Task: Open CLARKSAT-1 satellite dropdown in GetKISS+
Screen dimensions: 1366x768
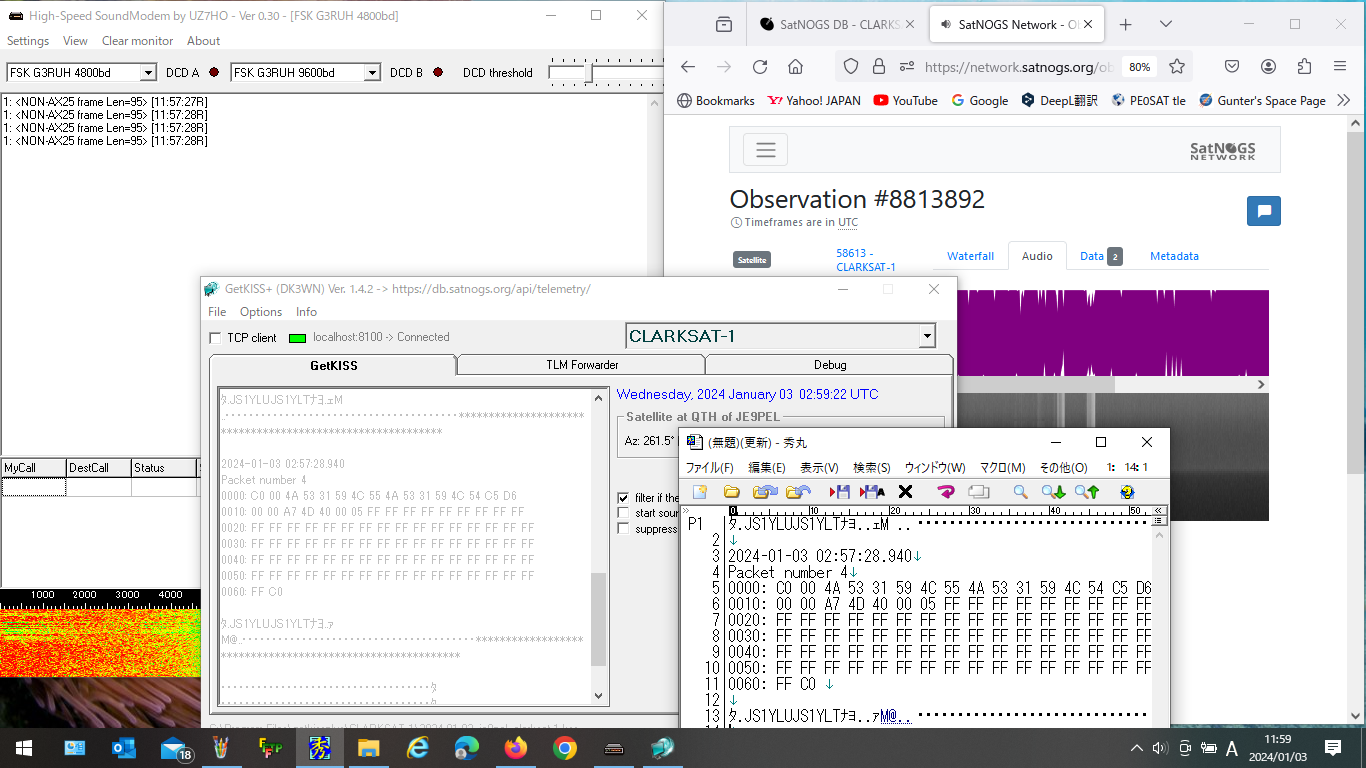Action: [927, 336]
